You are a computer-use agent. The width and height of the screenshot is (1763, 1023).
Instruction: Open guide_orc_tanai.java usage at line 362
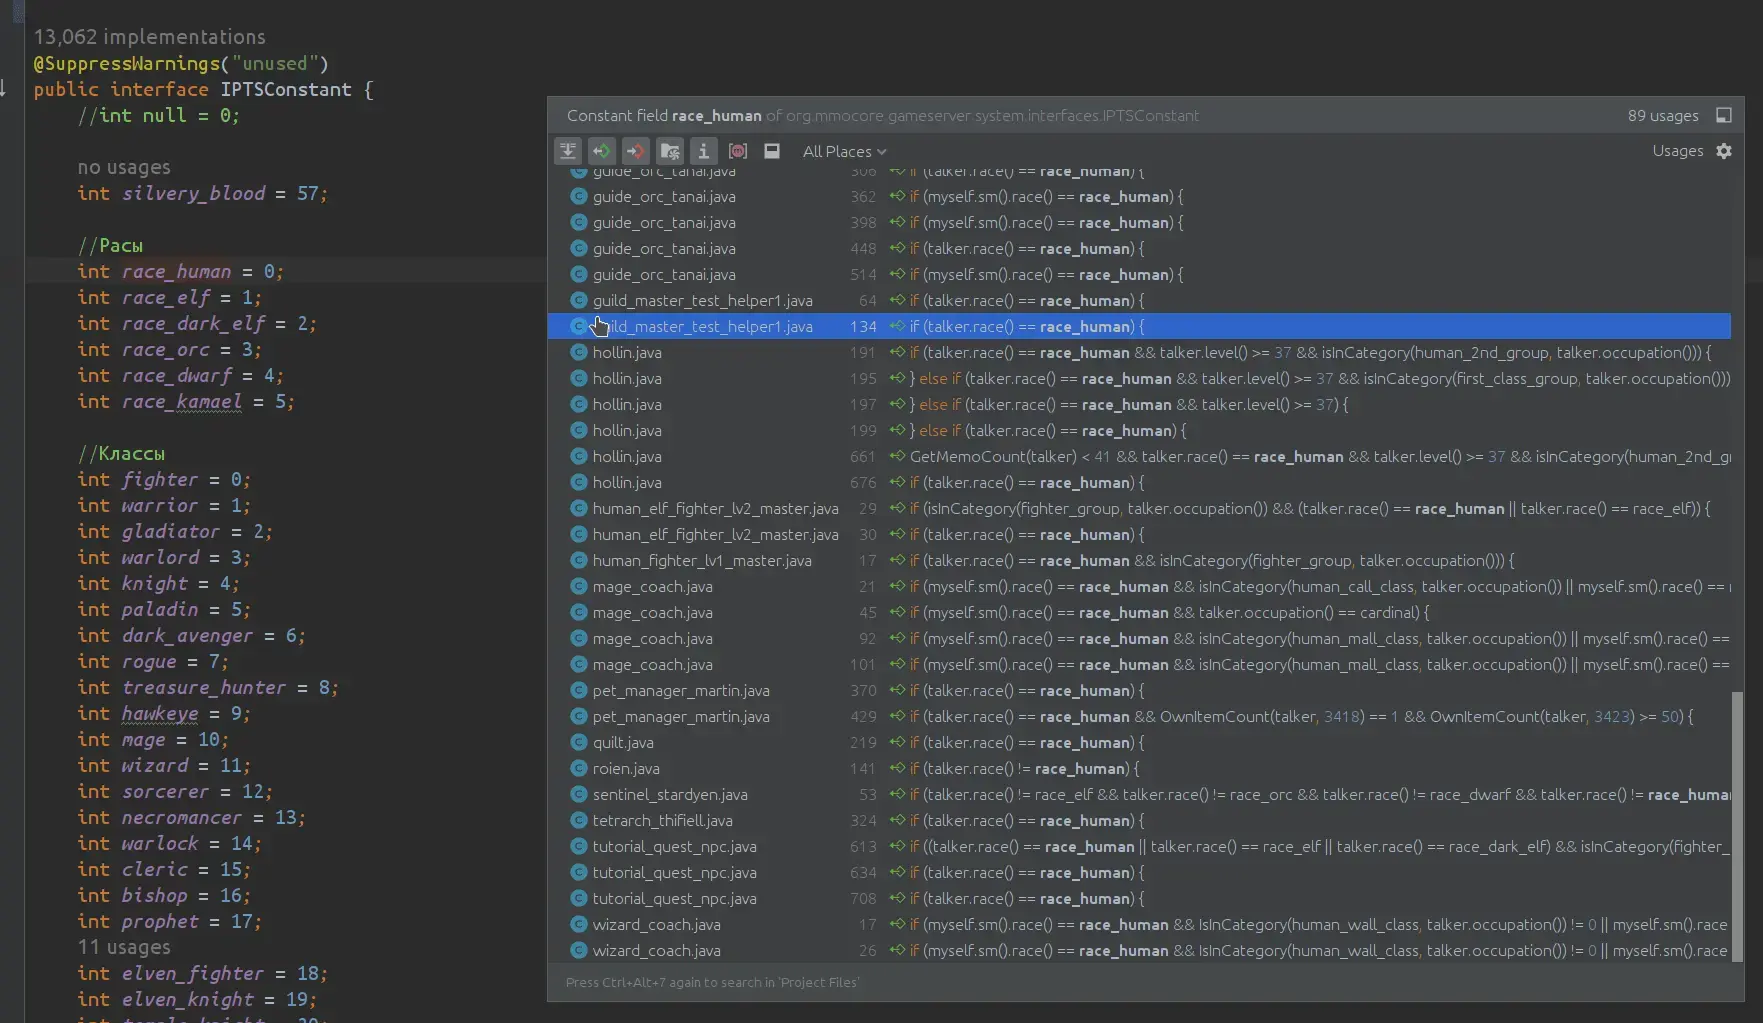[1139, 197]
